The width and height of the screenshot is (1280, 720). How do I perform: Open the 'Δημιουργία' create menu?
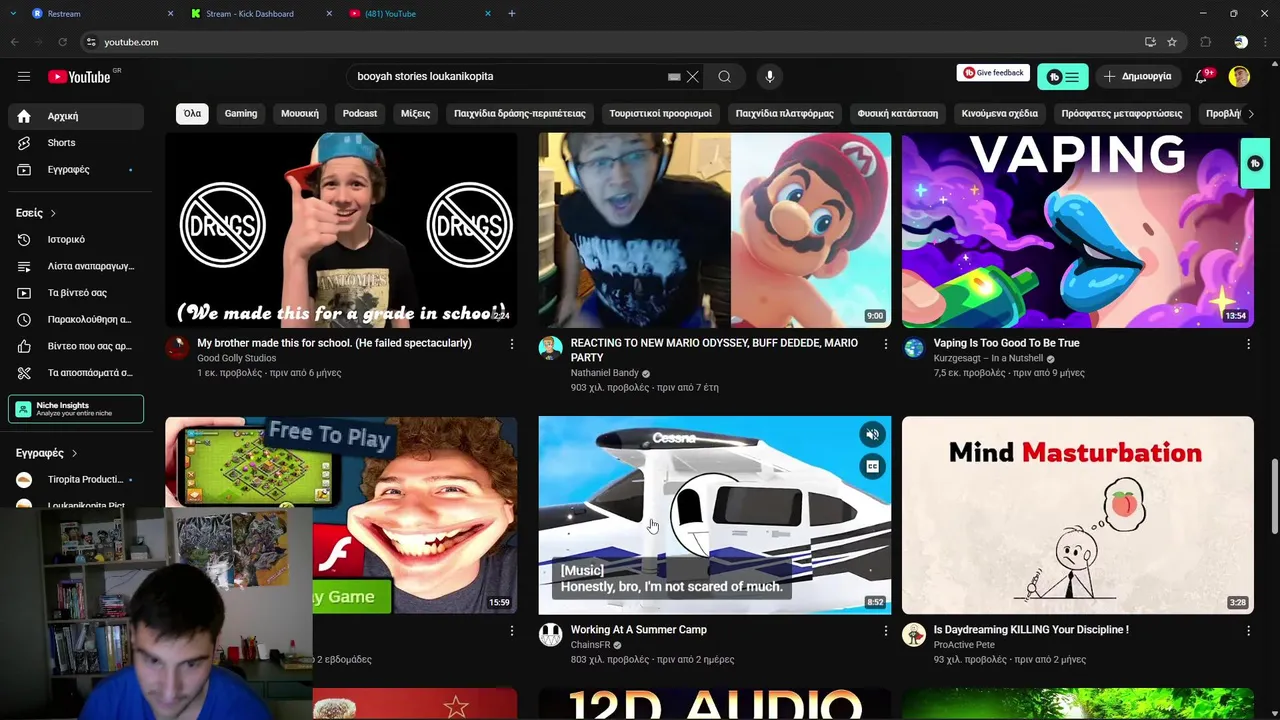tap(1137, 76)
